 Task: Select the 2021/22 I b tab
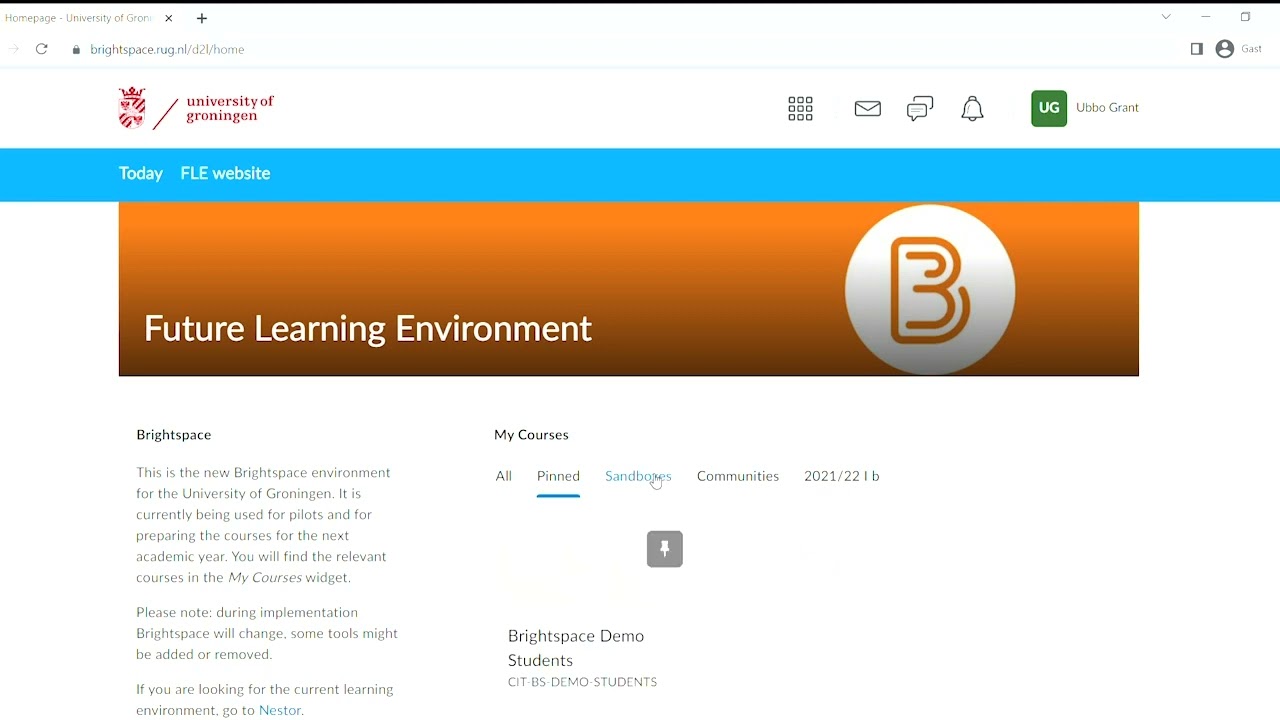click(842, 477)
